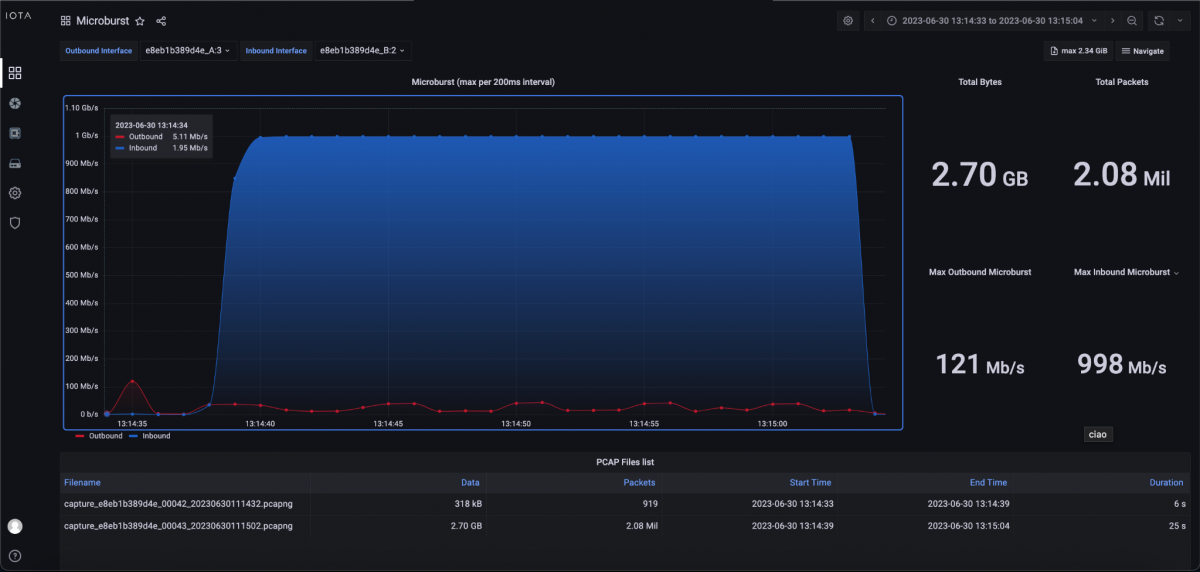Open the storage drive icon in sidebar
1200x572 pixels.
(15, 163)
